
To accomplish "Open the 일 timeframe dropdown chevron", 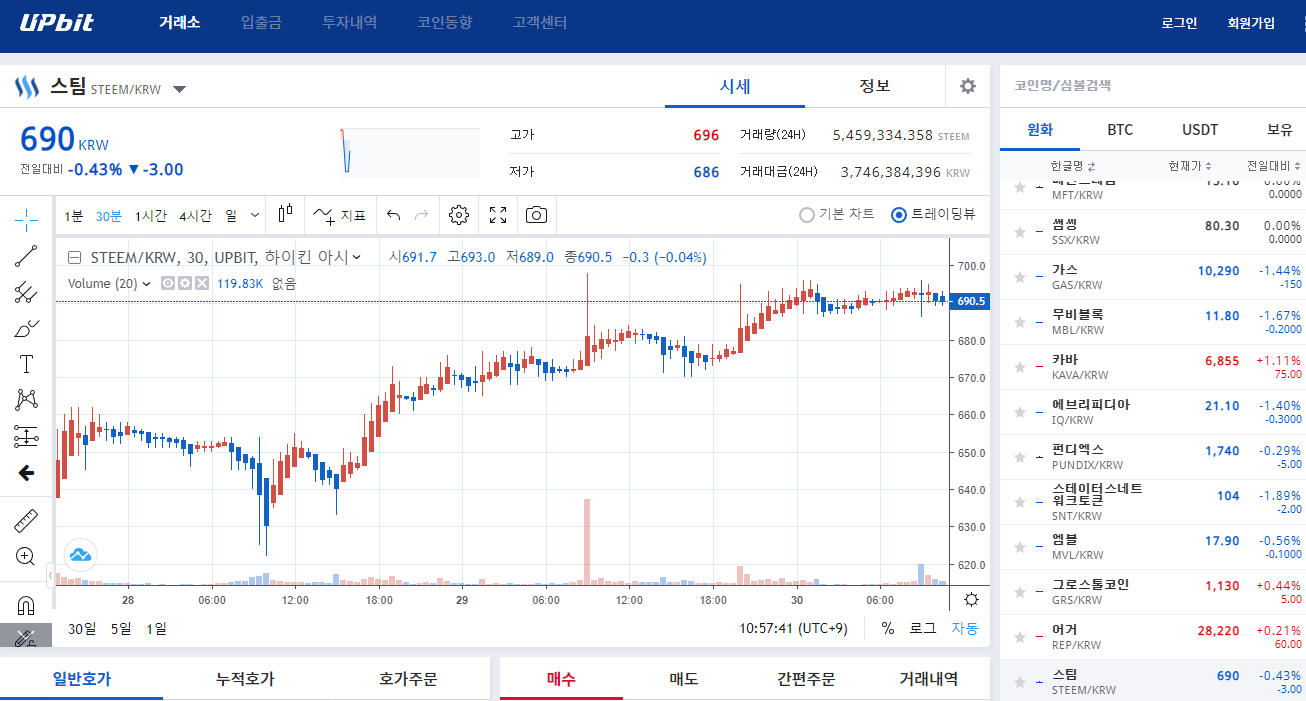I will 255,214.
